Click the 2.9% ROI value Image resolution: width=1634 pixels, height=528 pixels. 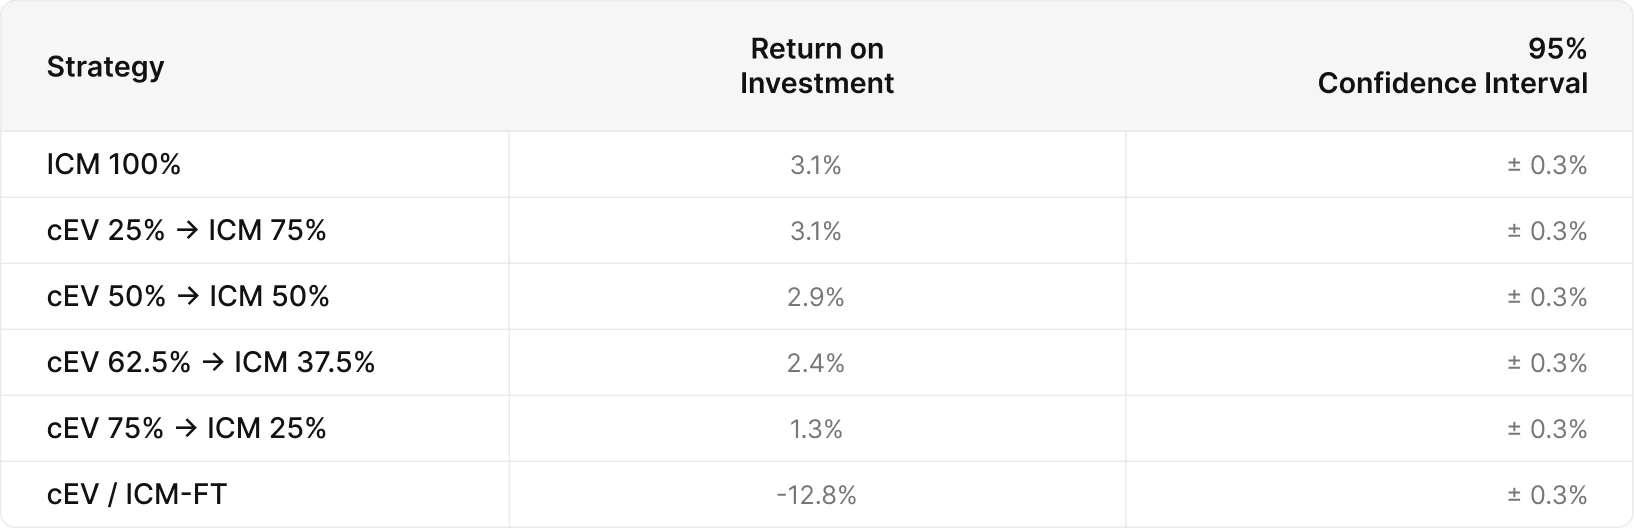816,297
